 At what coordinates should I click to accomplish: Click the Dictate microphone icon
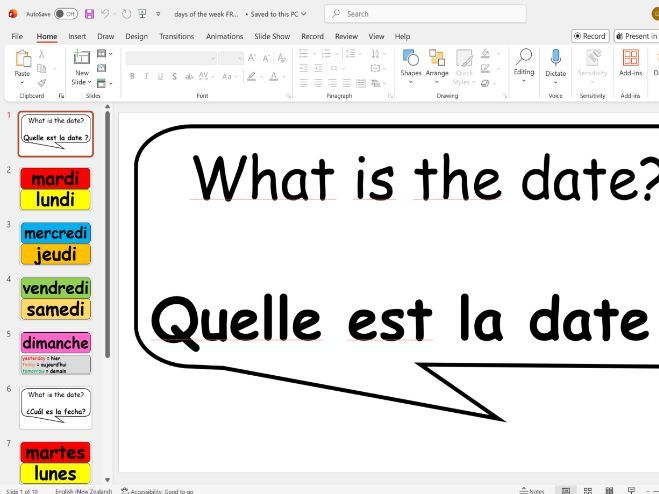pos(556,58)
